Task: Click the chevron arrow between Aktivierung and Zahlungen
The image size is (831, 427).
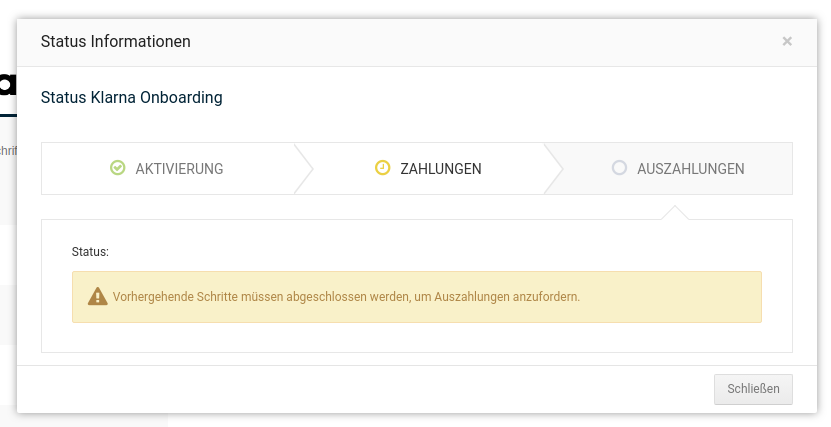Action: [x=304, y=168]
